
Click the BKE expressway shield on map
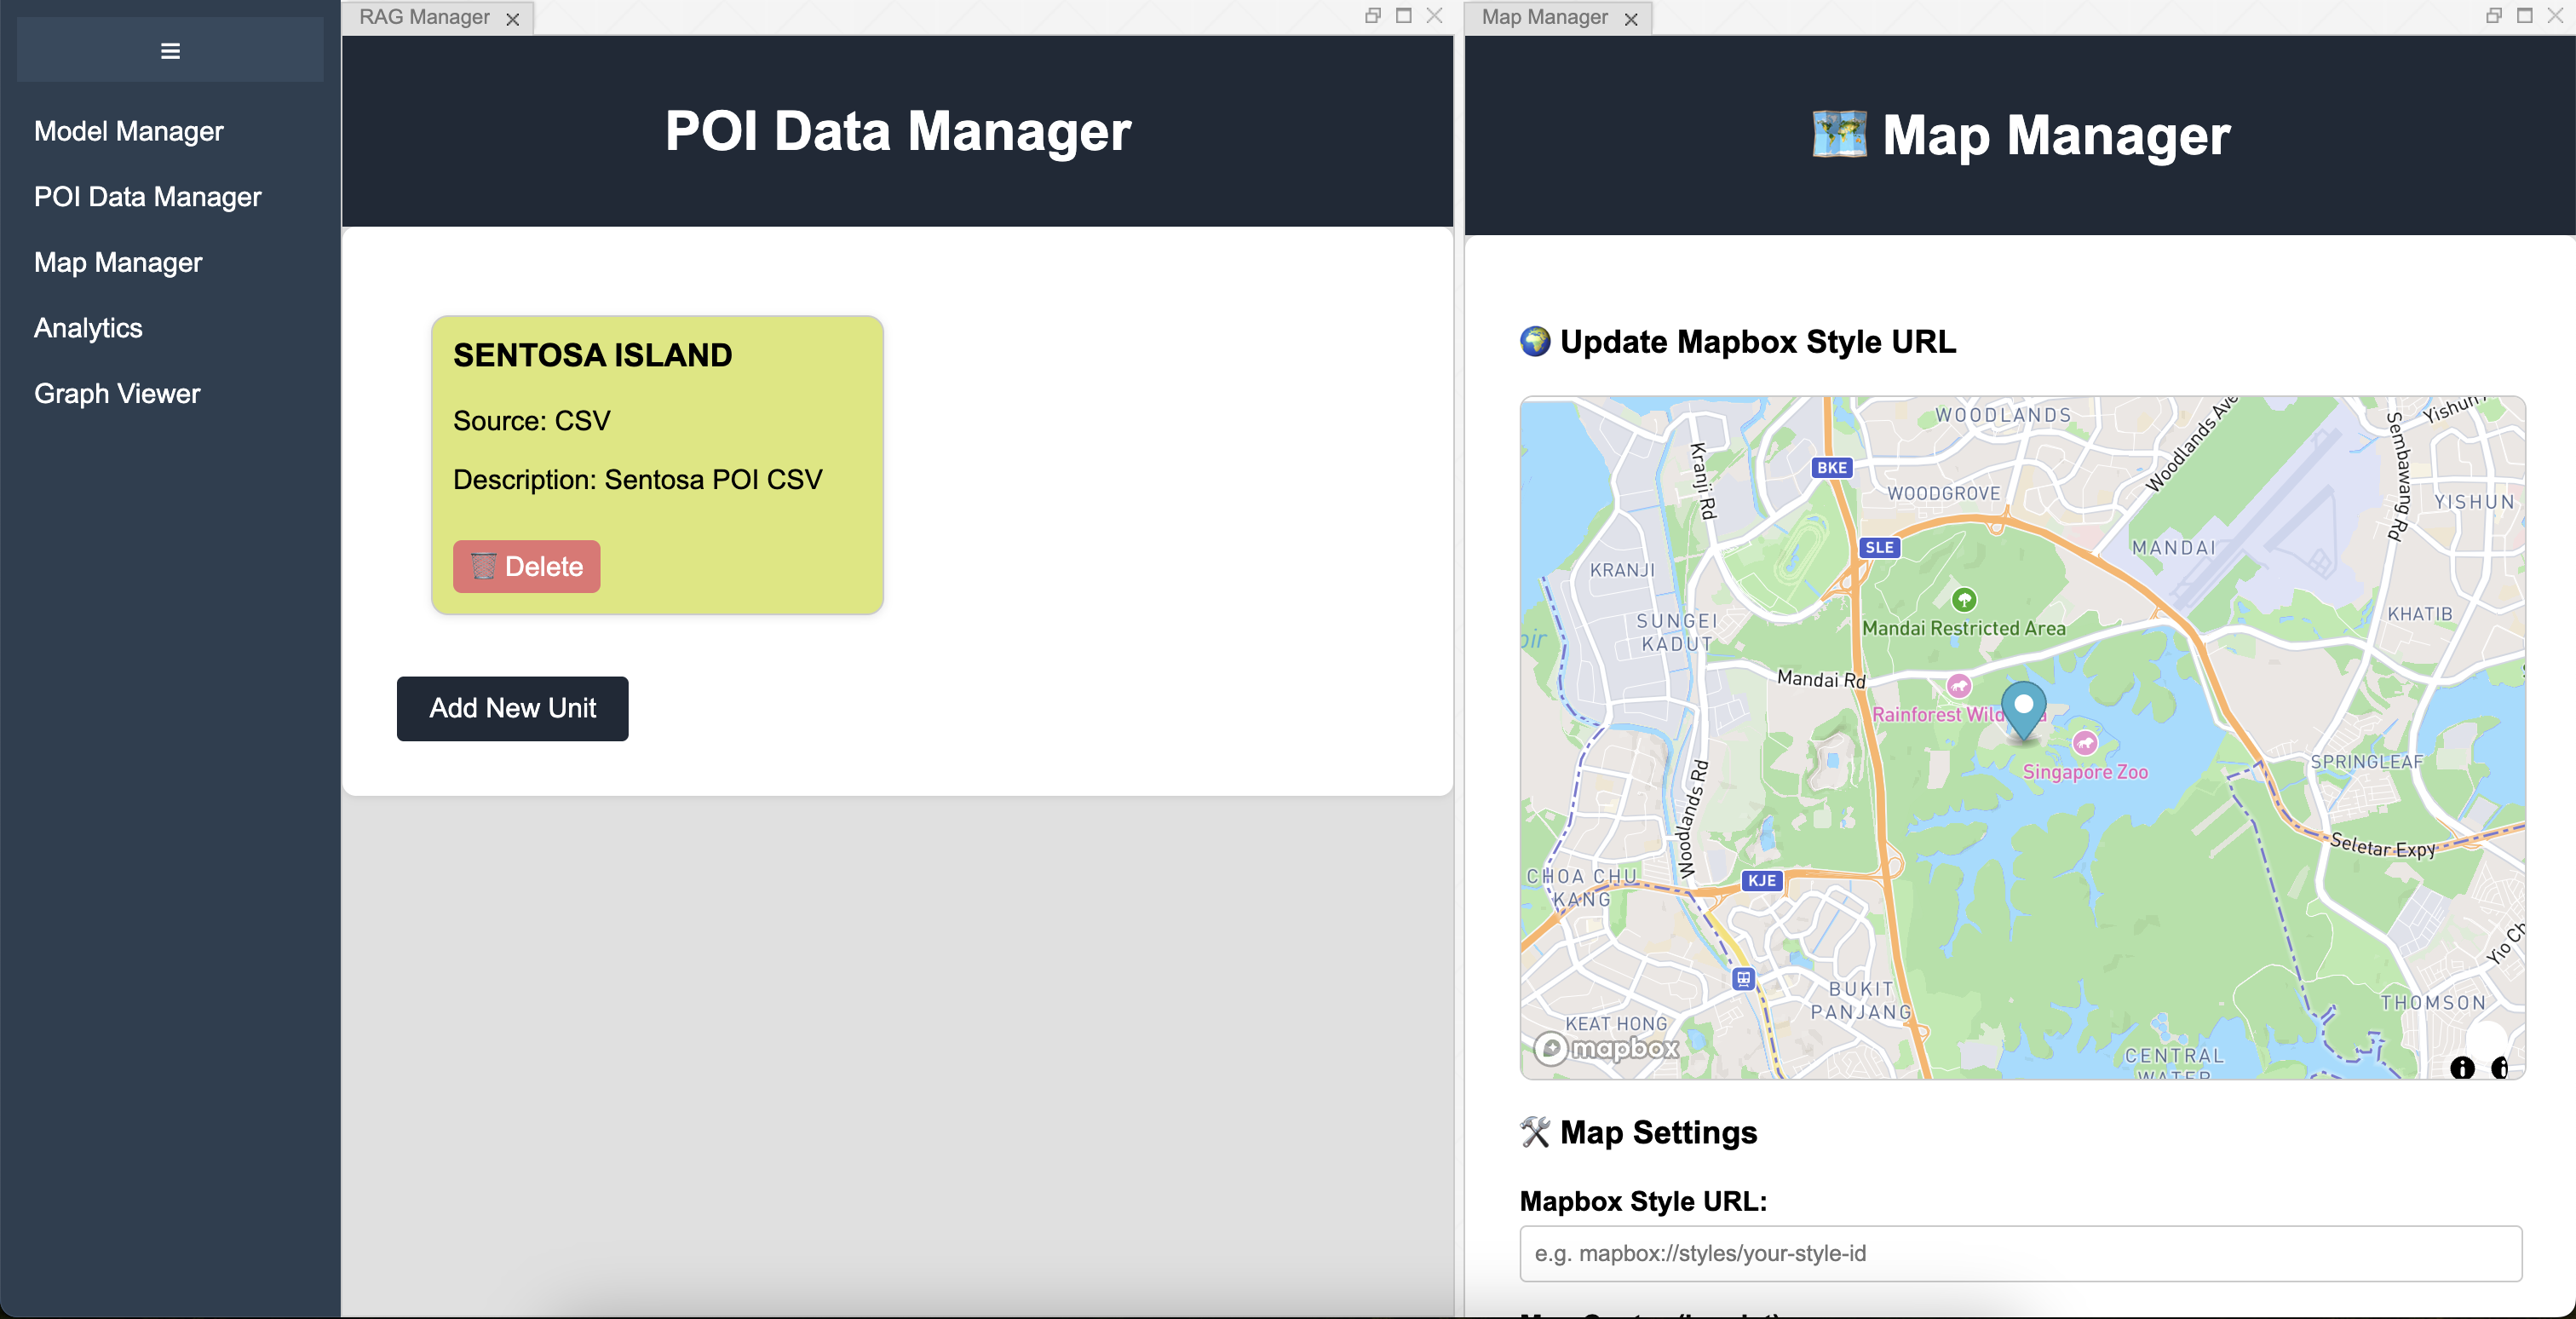click(x=1831, y=467)
